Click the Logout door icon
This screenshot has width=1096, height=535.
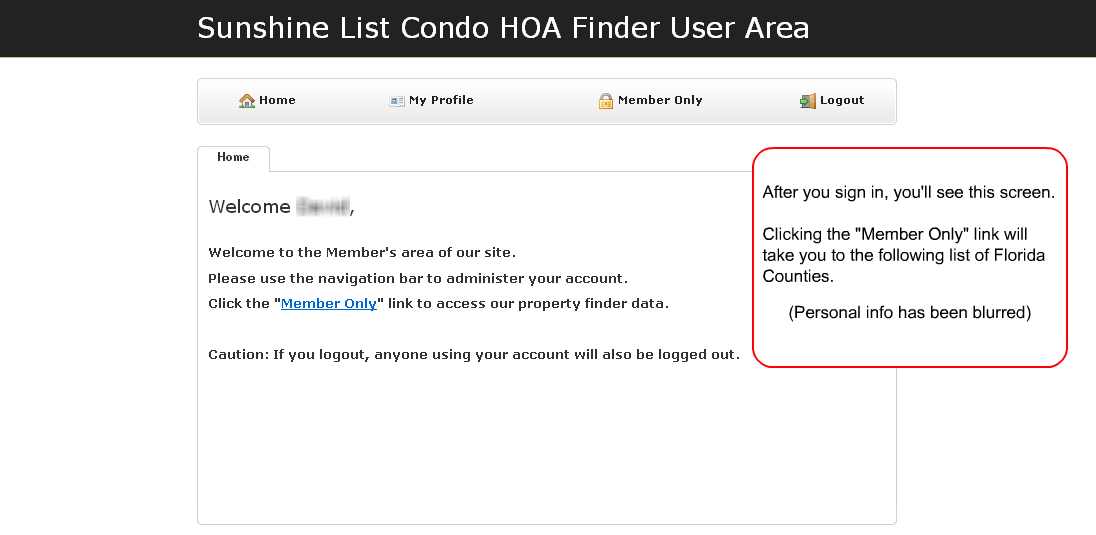(x=808, y=101)
